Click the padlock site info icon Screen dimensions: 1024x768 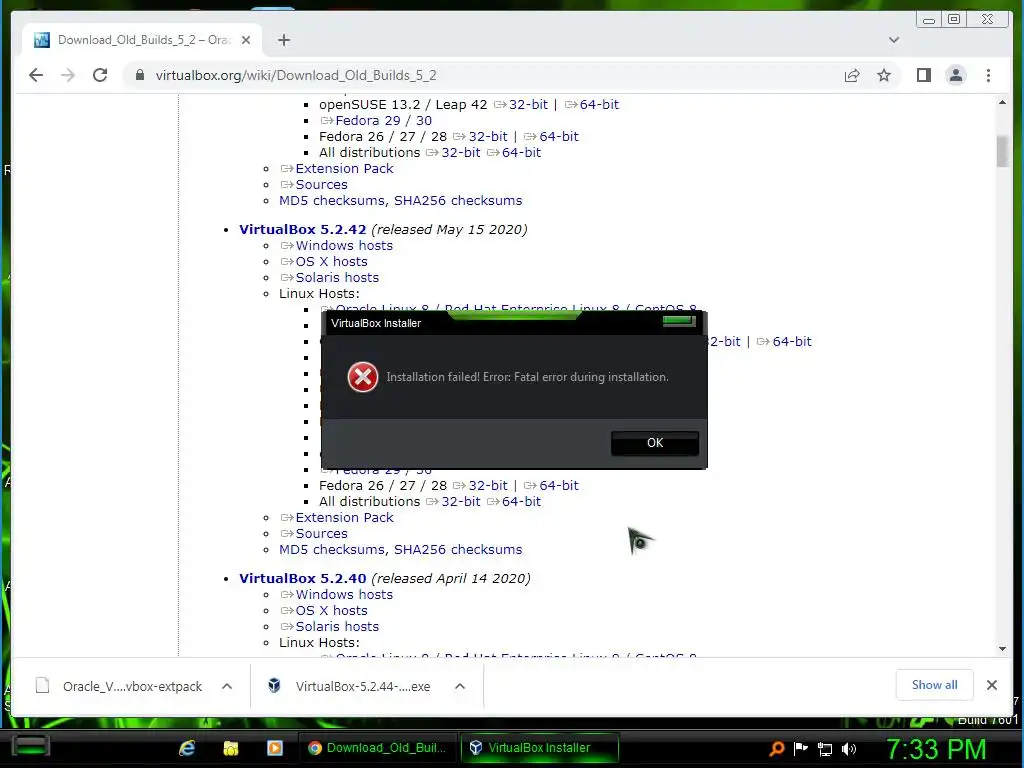[140, 75]
